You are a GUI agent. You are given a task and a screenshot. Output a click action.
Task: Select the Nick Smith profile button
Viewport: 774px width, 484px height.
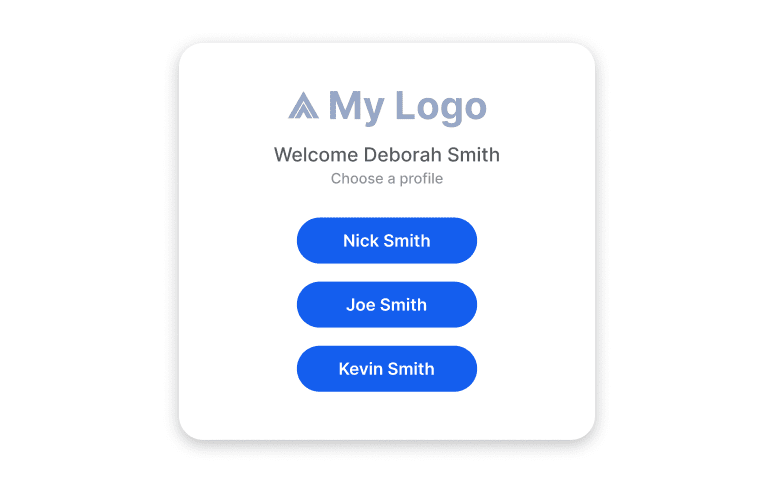[387, 240]
